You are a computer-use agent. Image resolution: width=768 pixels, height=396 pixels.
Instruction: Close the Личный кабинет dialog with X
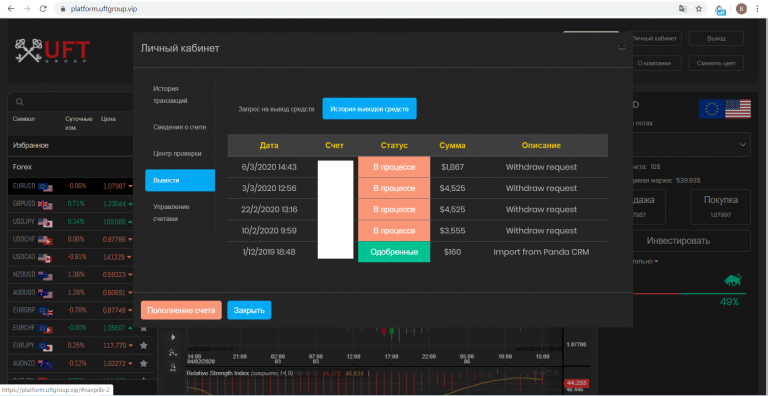[621, 47]
